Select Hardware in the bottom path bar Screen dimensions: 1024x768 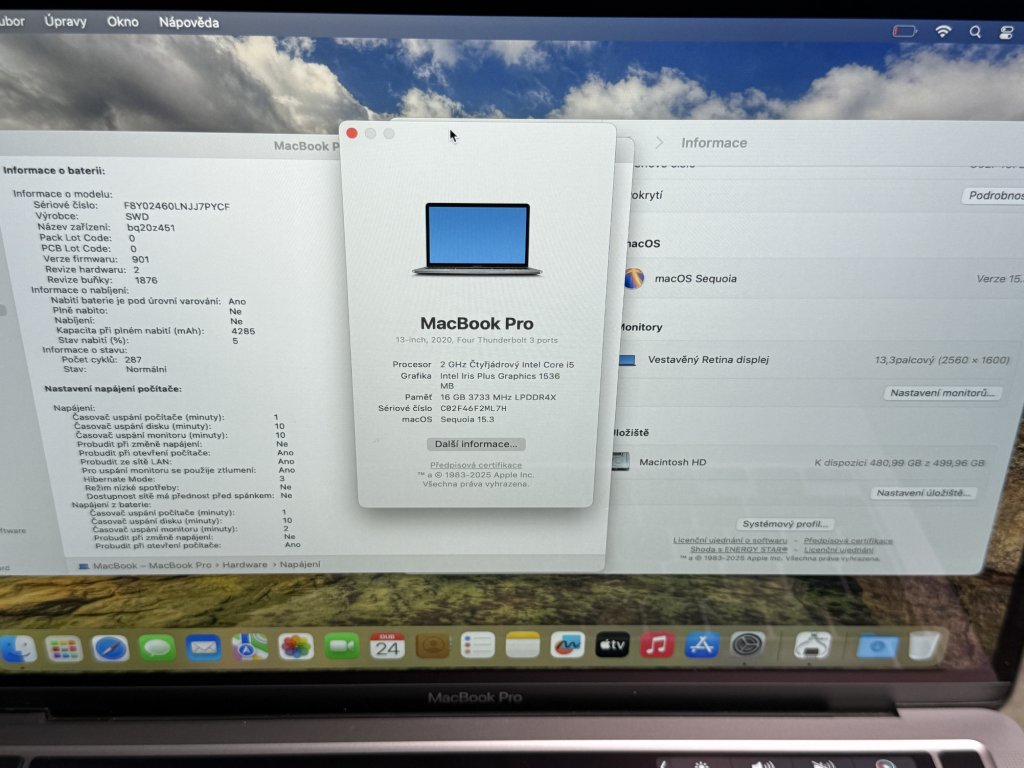pos(245,564)
